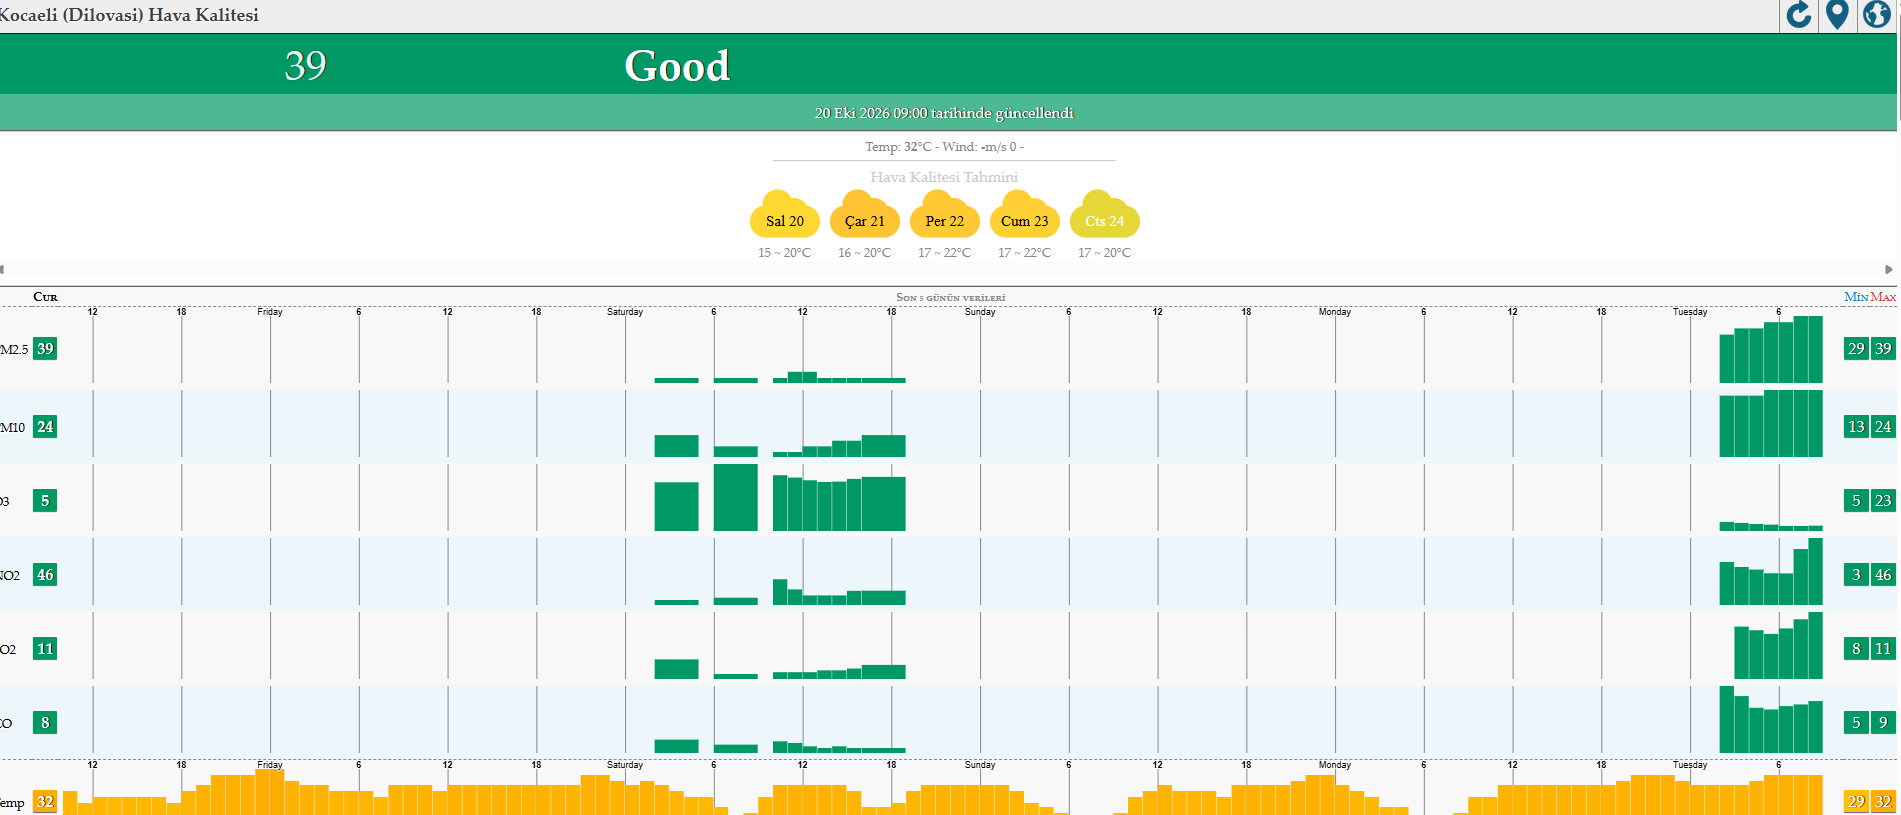
Task: Click the Min column header label
Action: point(1856,297)
